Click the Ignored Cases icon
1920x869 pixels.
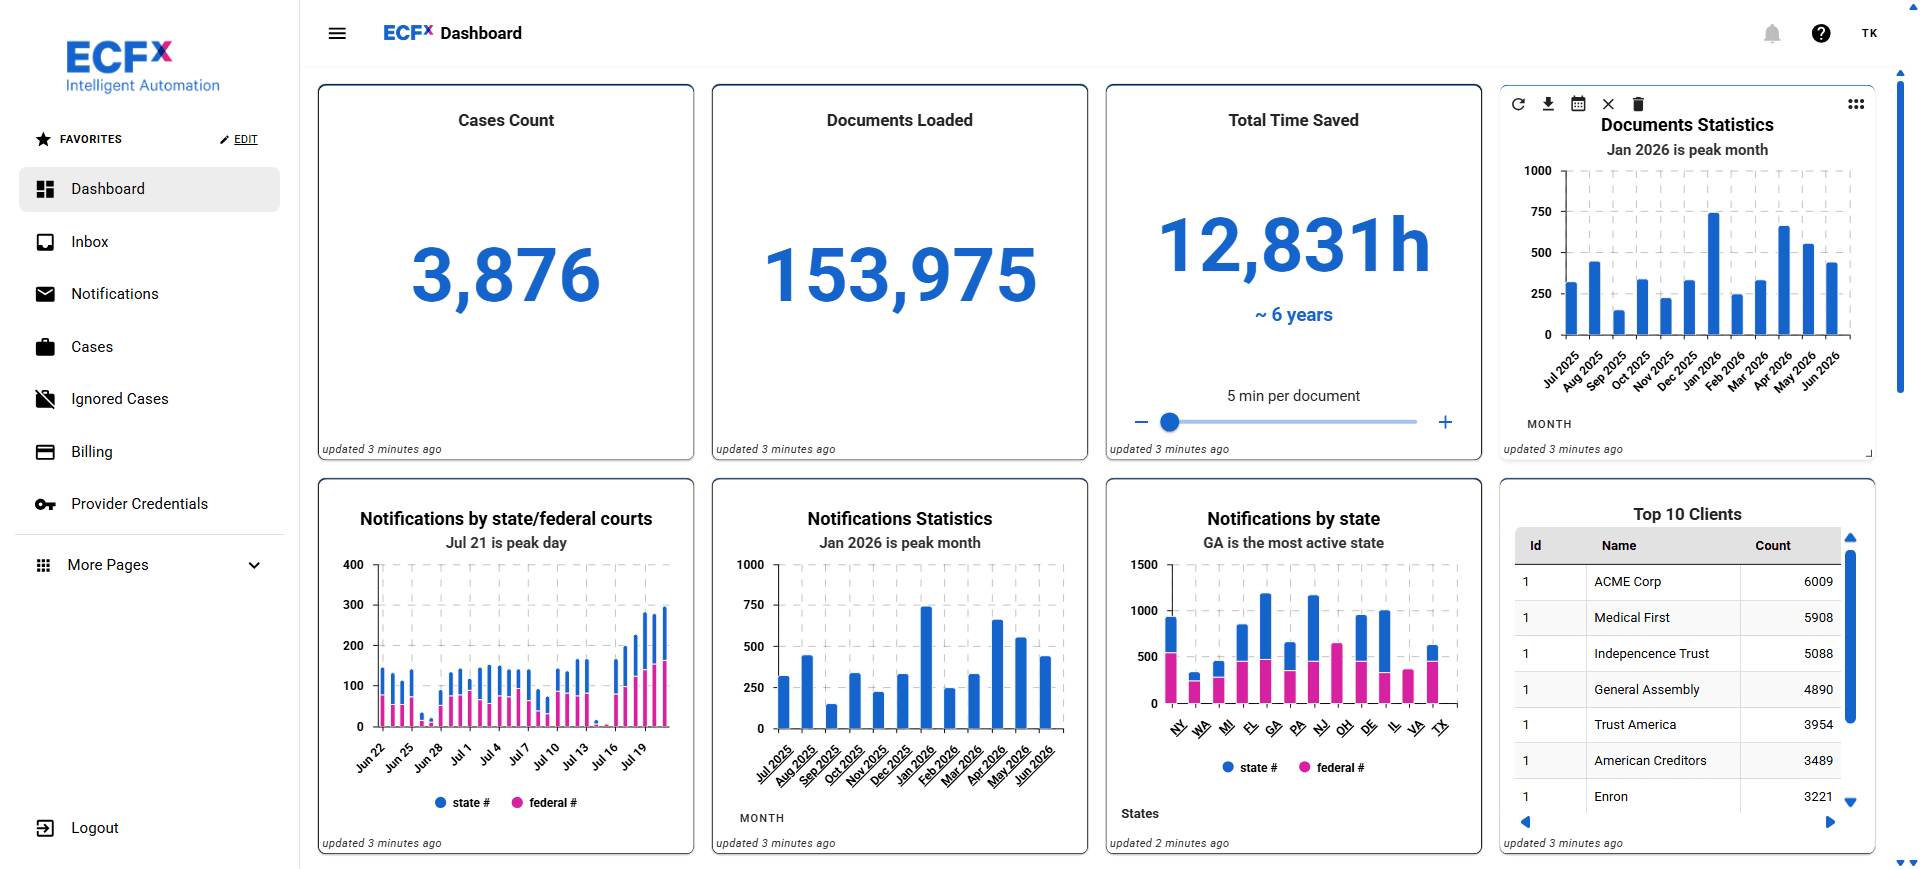[45, 399]
